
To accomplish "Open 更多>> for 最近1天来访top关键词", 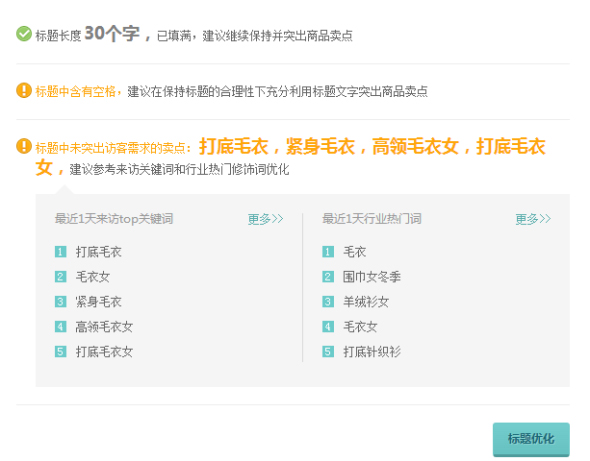I will pos(265,219).
